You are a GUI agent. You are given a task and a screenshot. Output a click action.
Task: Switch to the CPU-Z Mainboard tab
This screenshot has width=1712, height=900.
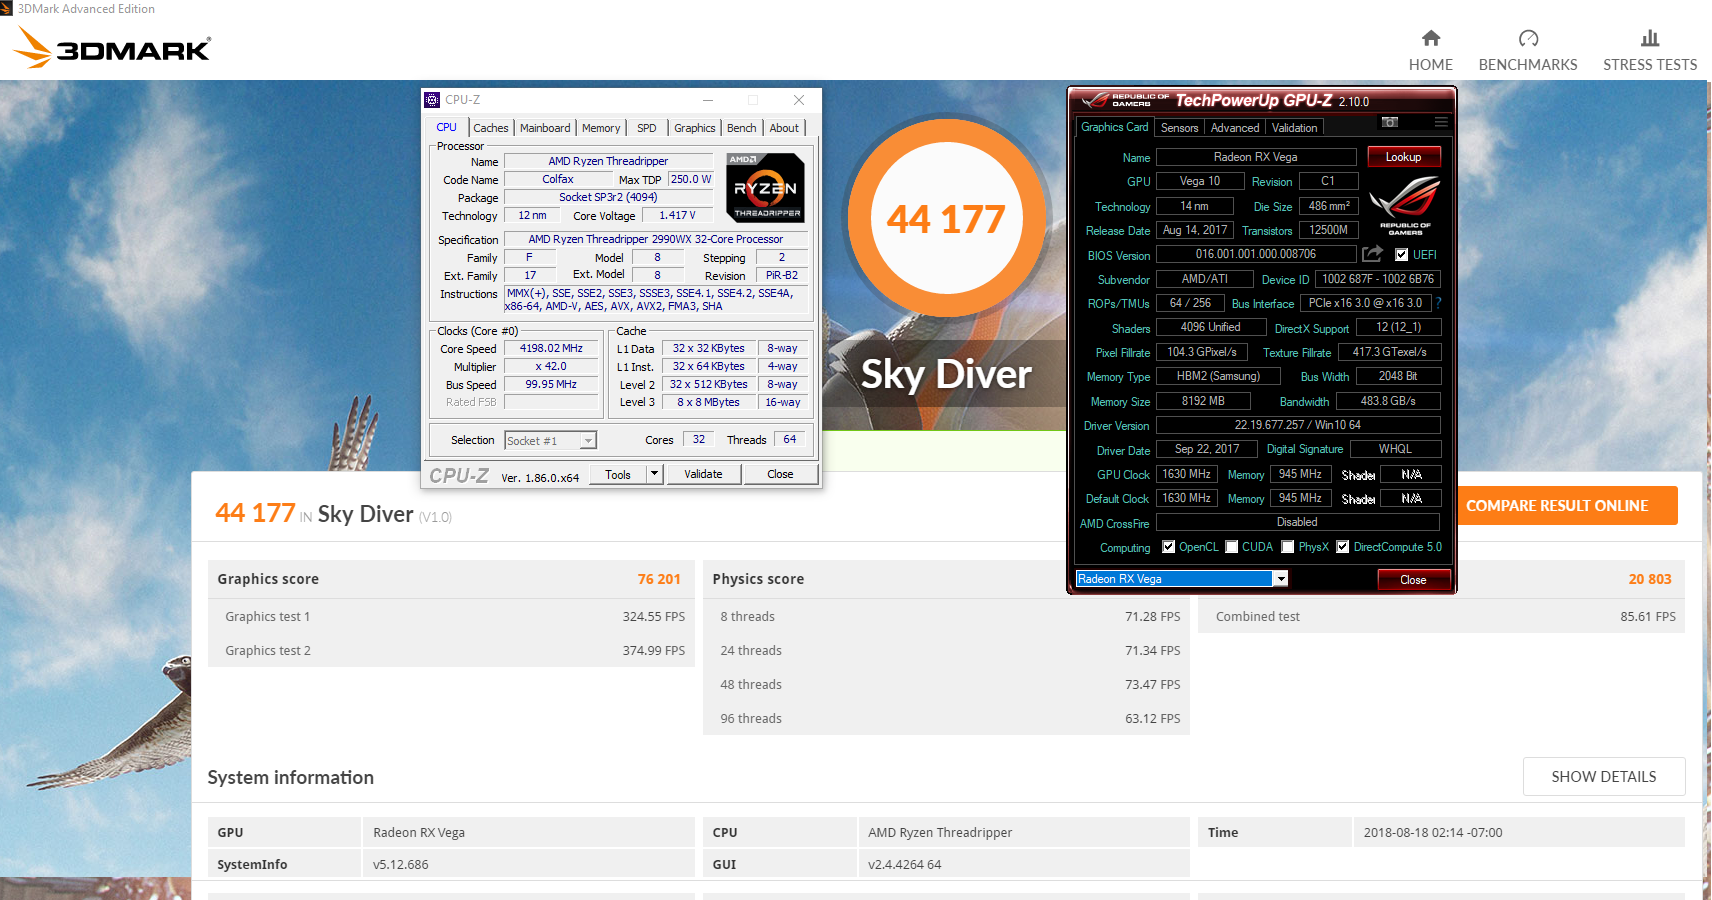point(545,128)
